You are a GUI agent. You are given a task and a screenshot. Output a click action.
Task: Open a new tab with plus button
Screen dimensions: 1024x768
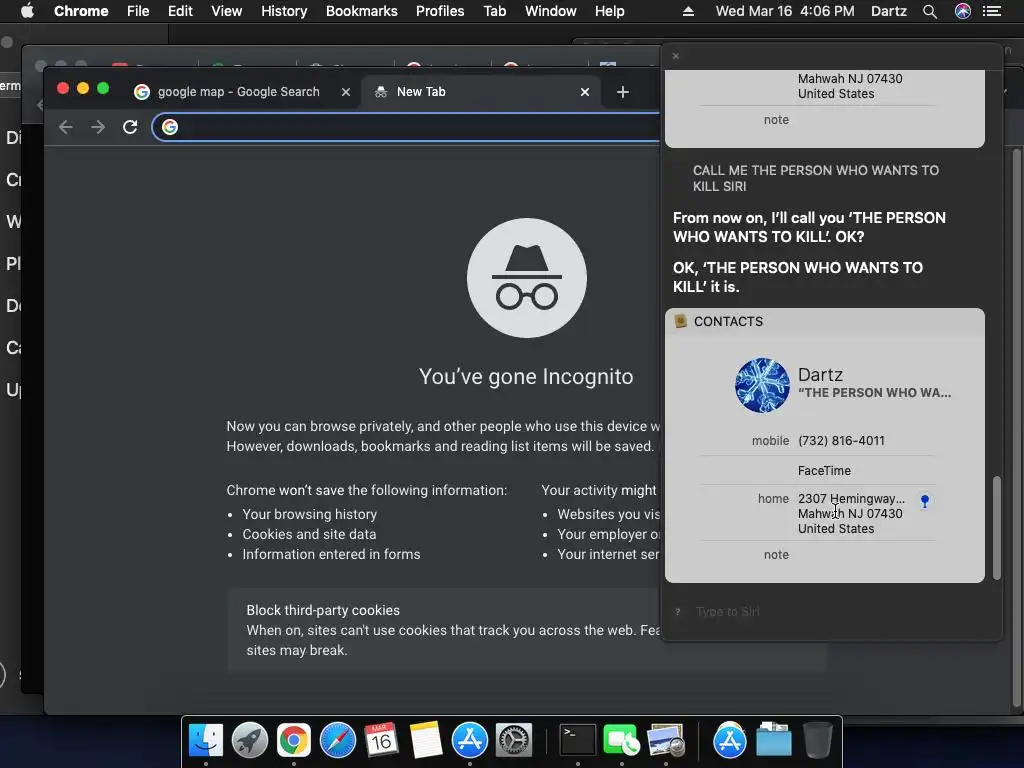[622, 92]
